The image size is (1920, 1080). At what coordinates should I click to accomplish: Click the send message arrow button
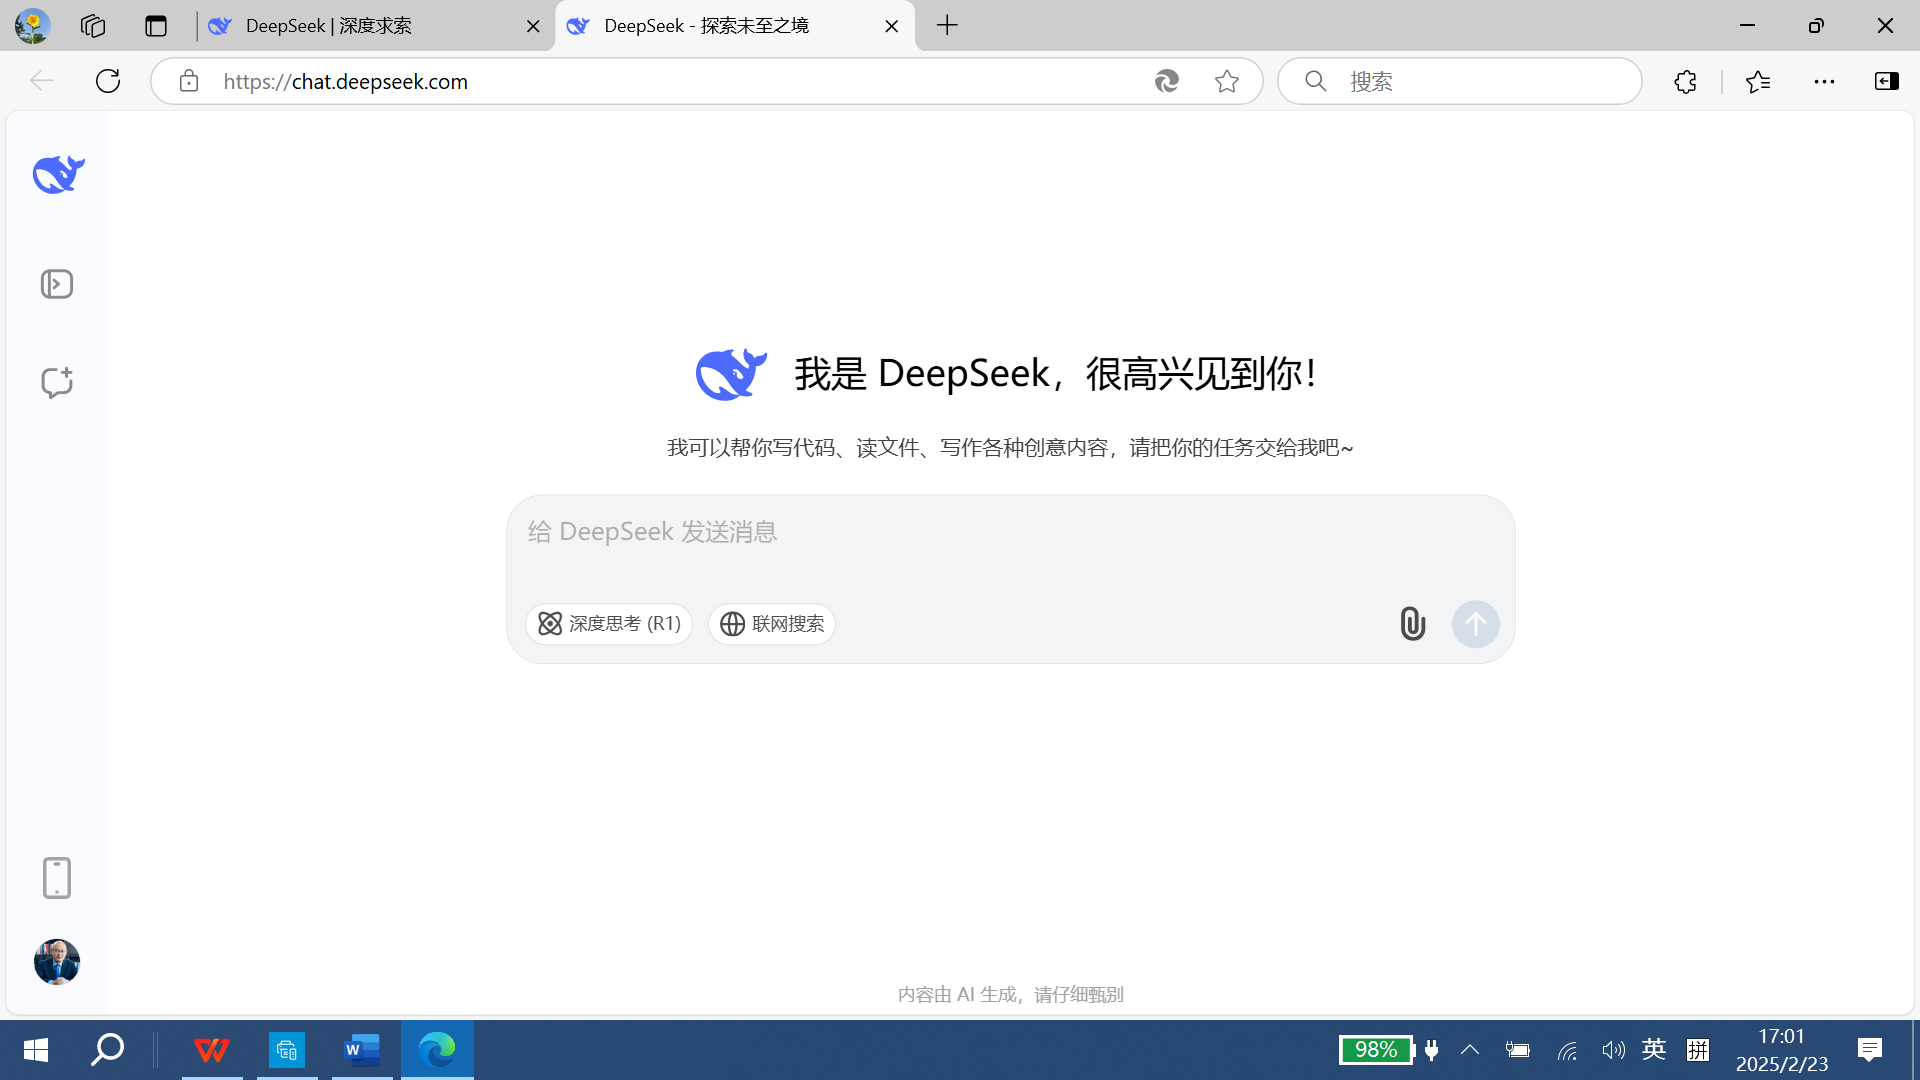[x=1476, y=624]
